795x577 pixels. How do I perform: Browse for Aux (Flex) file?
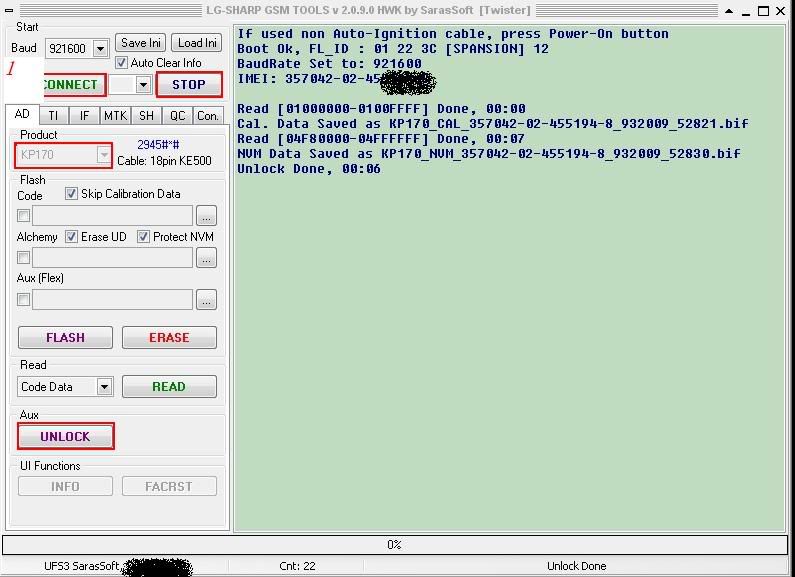(206, 300)
